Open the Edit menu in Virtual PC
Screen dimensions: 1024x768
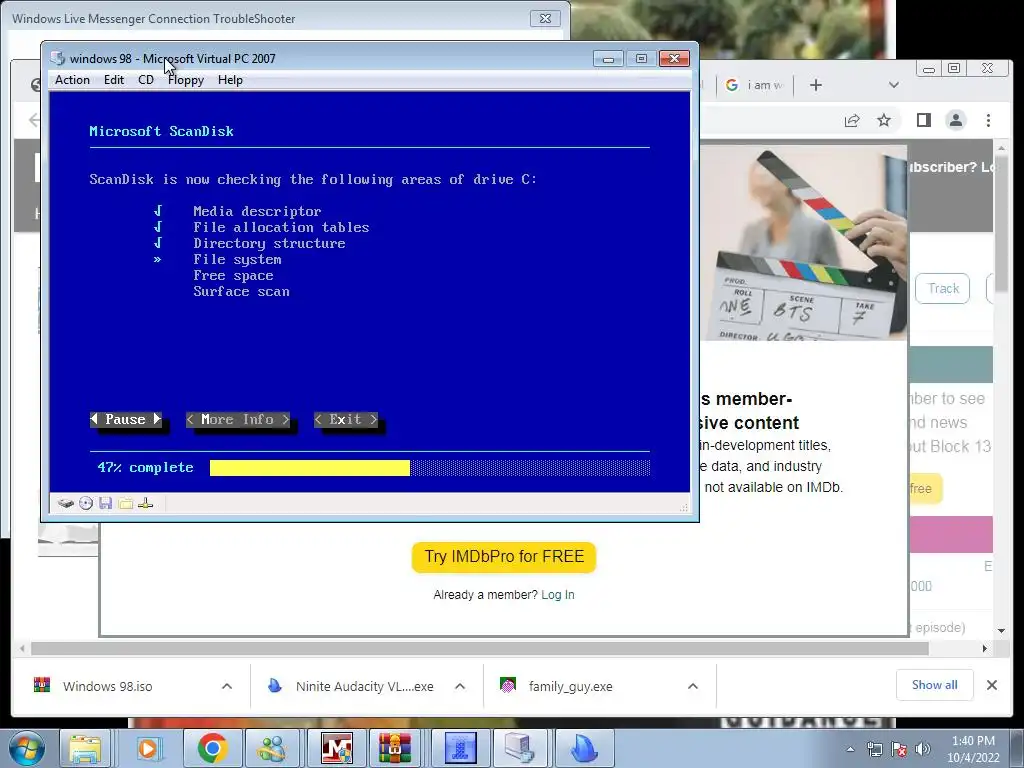(x=114, y=80)
